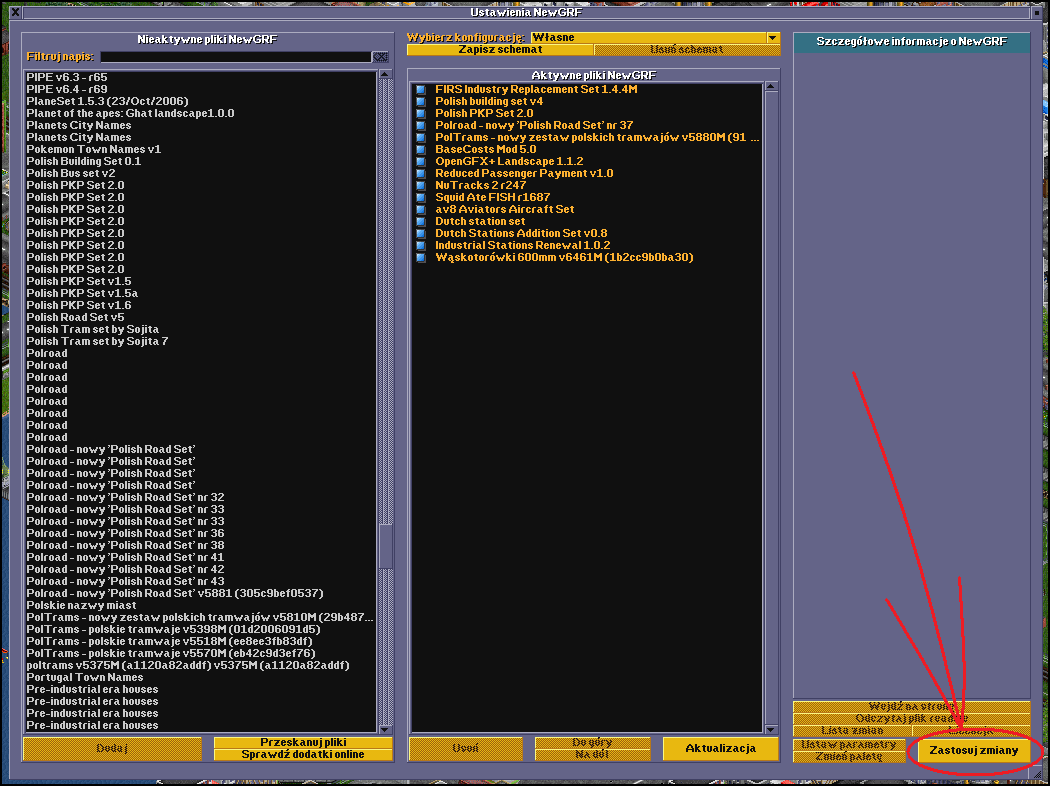Click the status square next to Polish building set v4

click(421, 102)
